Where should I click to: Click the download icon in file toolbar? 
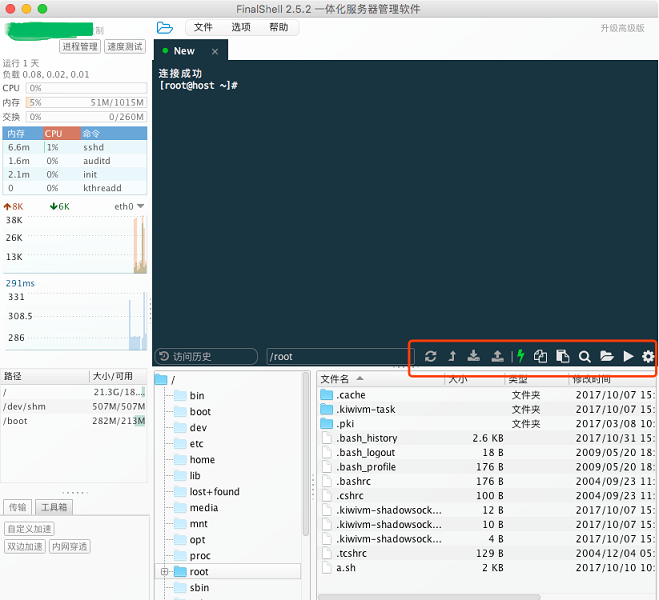point(474,356)
